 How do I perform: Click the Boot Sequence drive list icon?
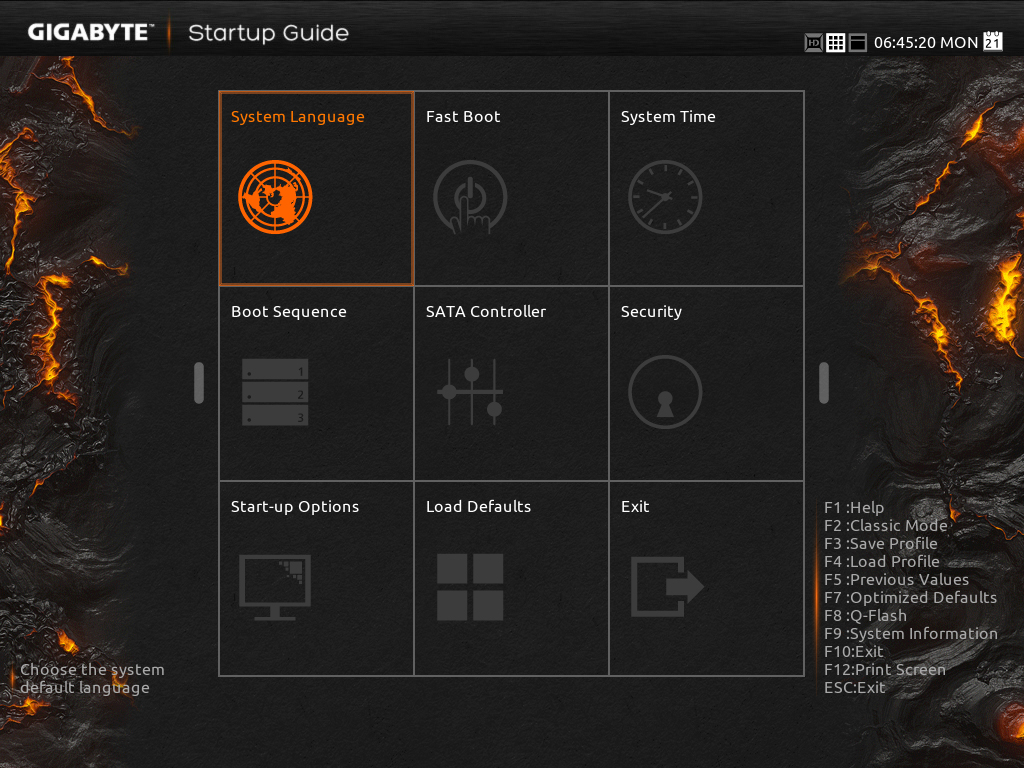275,392
